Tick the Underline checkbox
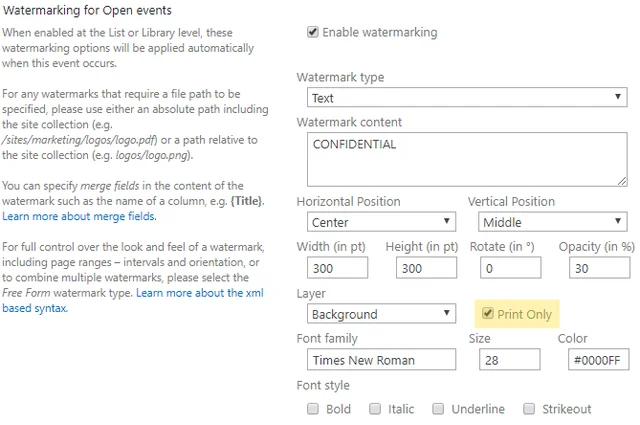The height and width of the screenshot is (425, 640). tap(438, 409)
